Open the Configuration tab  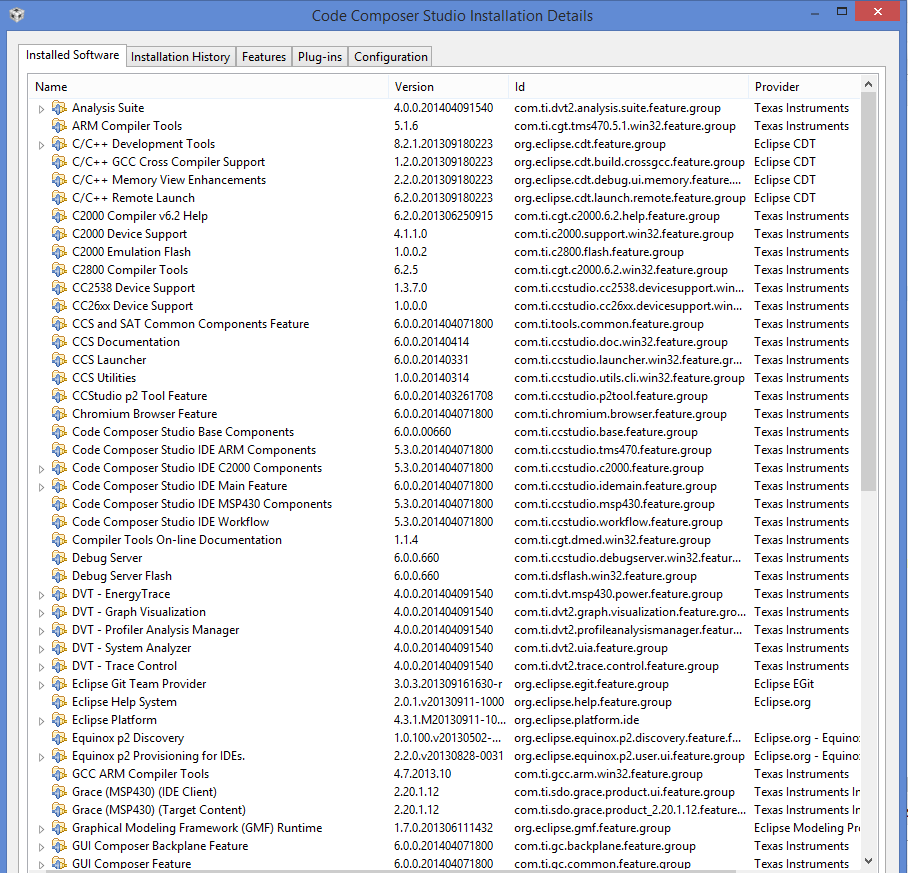coord(391,57)
